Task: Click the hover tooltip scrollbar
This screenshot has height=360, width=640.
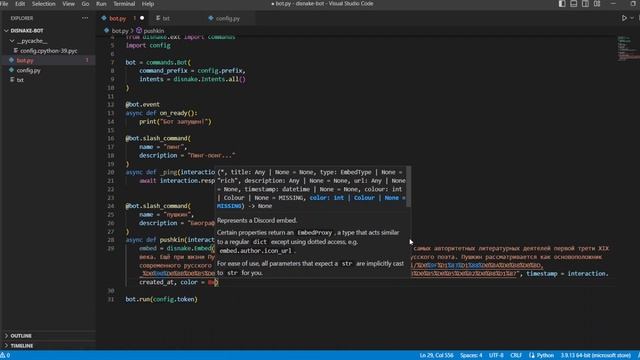Action: click(x=409, y=186)
